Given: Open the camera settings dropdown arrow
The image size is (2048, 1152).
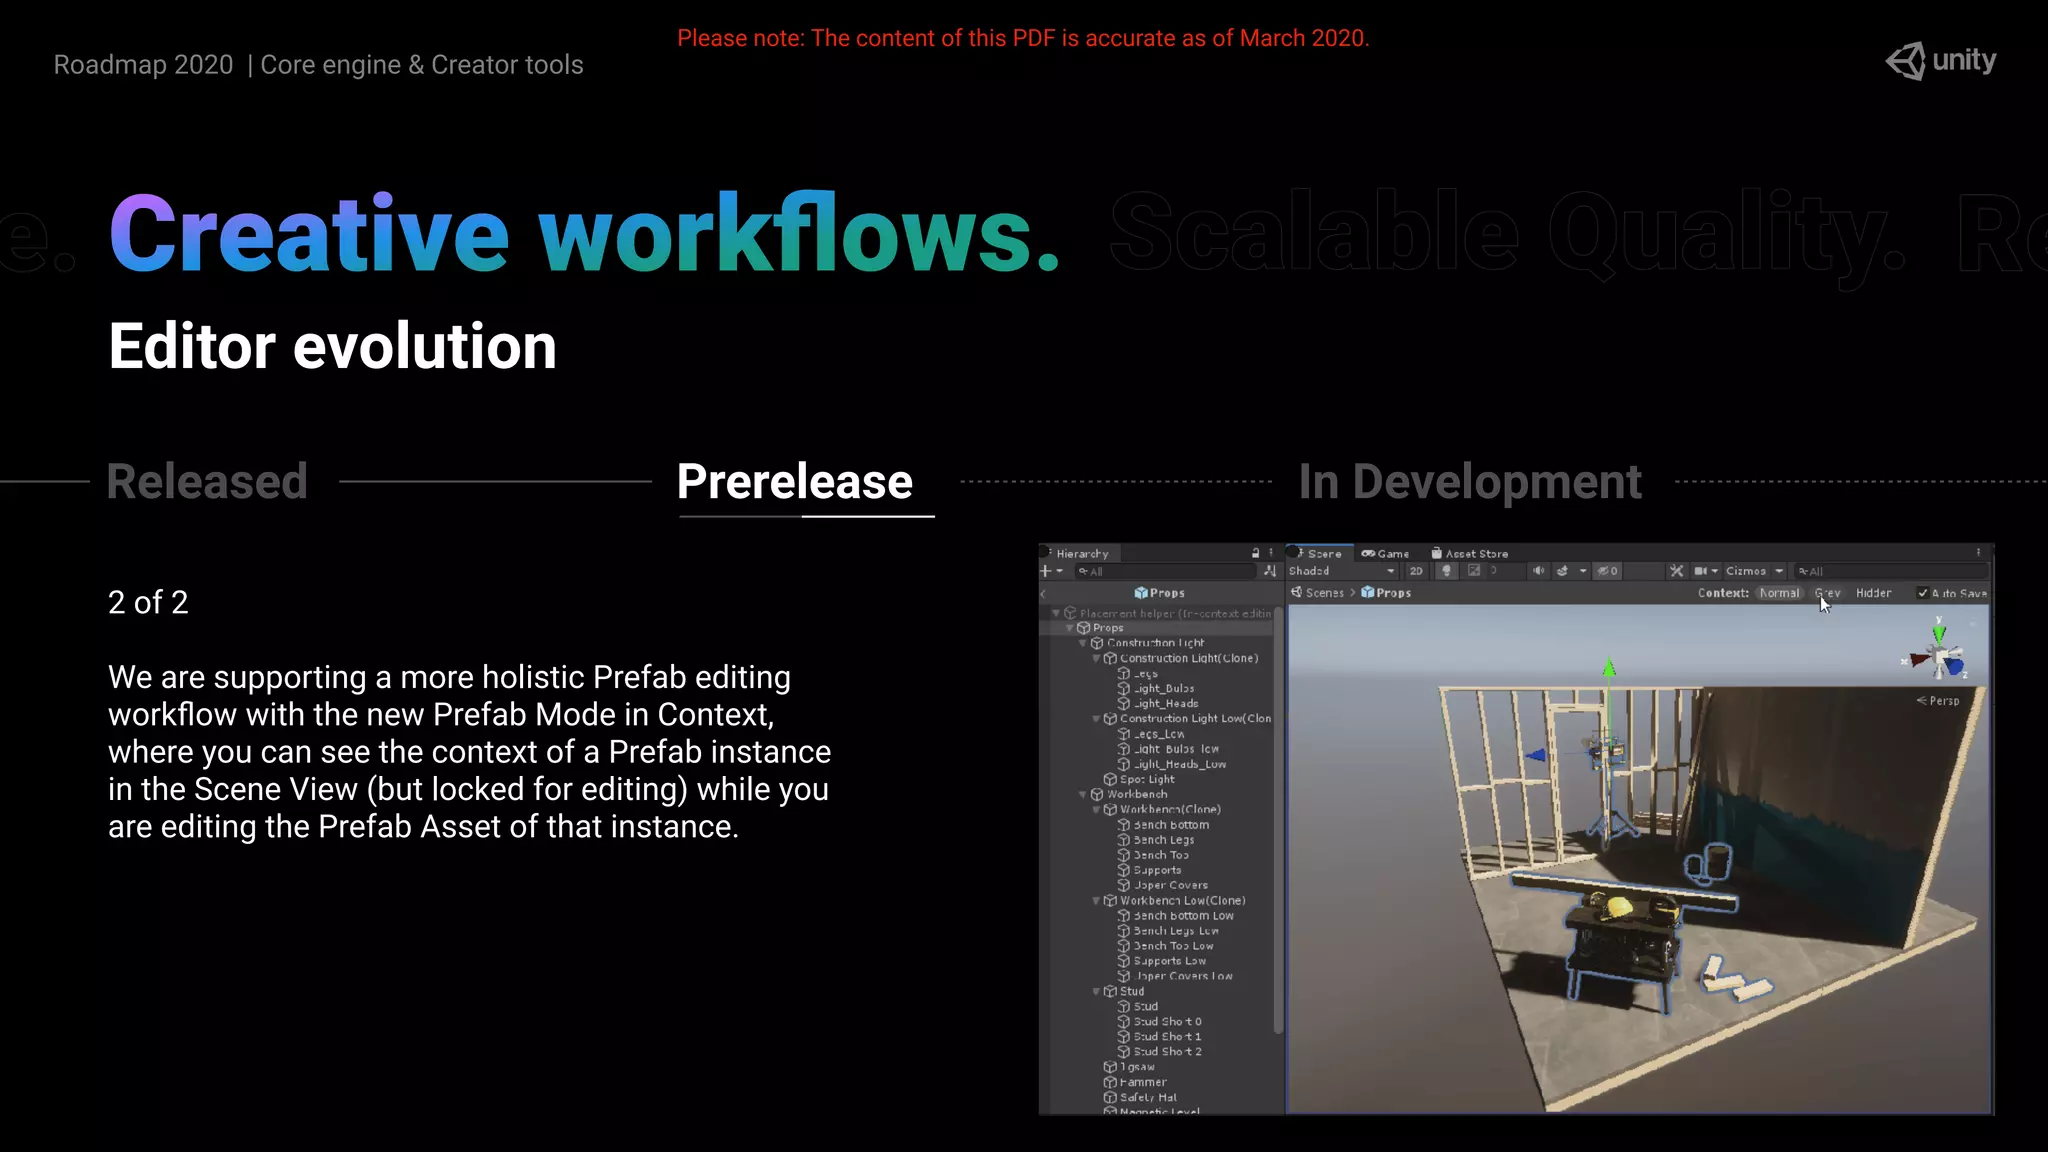Looking at the screenshot, I should tap(1715, 571).
